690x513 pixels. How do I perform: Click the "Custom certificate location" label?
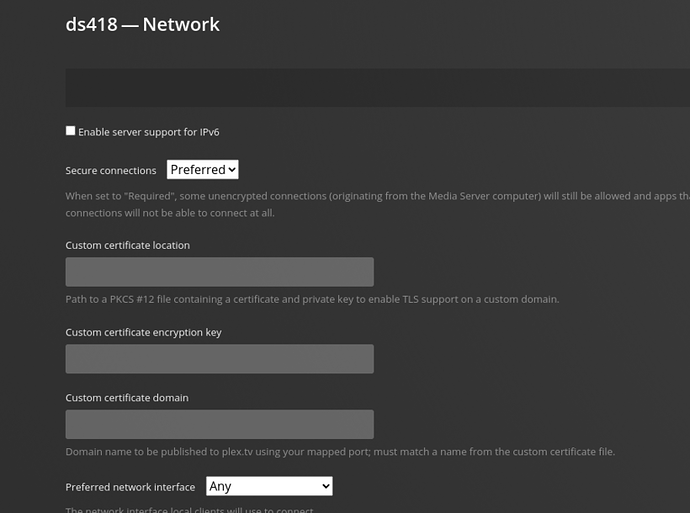tap(127, 245)
